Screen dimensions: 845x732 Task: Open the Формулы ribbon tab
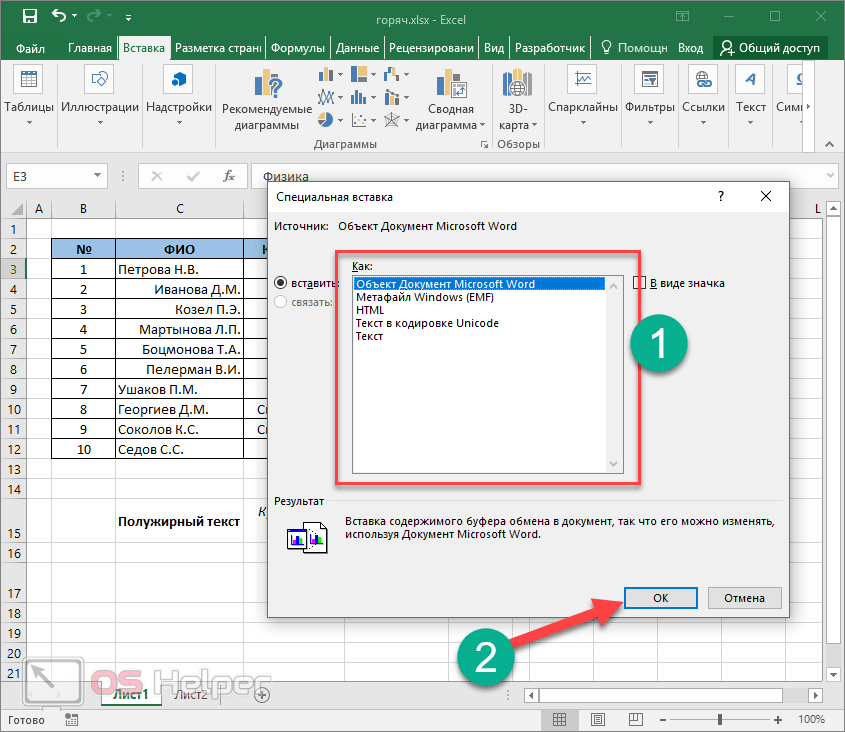298,48
